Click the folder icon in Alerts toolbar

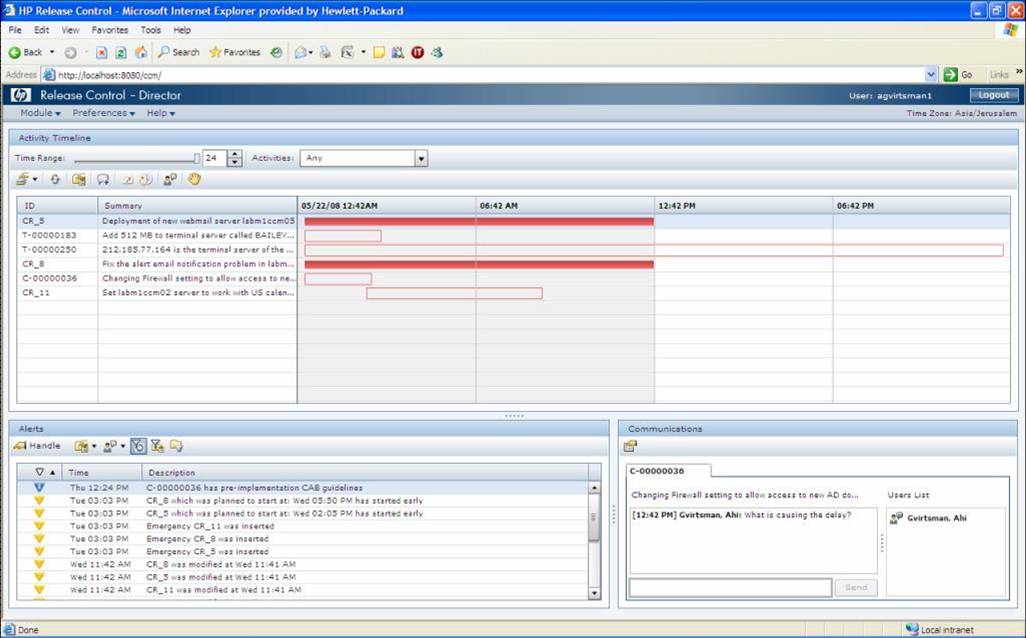(81, 446)
